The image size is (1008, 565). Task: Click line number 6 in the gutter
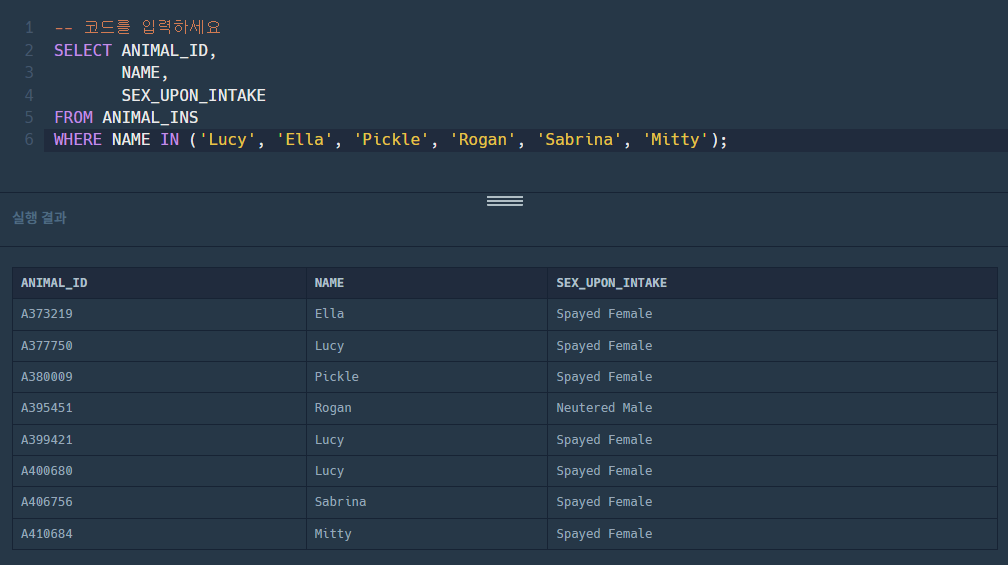click(29, 139)
